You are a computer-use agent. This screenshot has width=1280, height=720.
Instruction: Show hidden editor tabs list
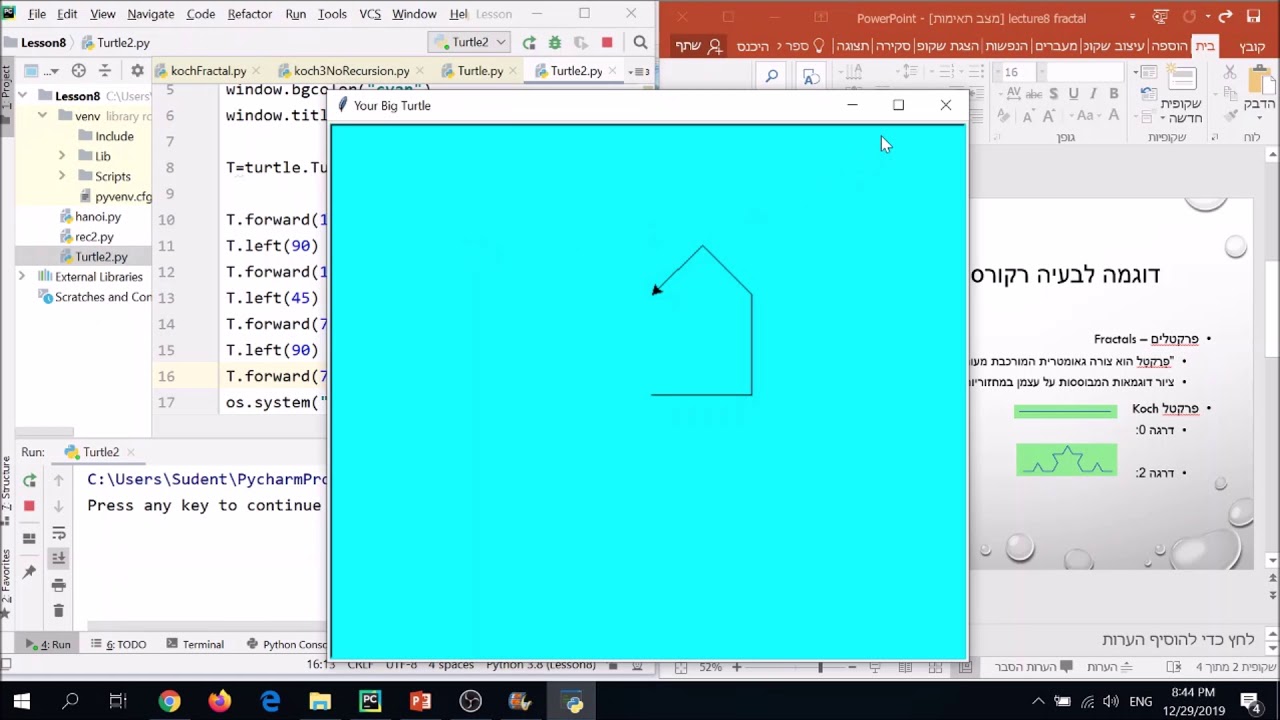point(638,71)
